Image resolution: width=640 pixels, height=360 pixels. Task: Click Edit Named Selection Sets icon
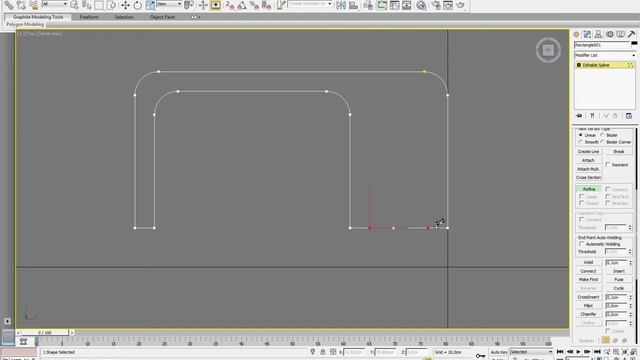coord(281,5)
